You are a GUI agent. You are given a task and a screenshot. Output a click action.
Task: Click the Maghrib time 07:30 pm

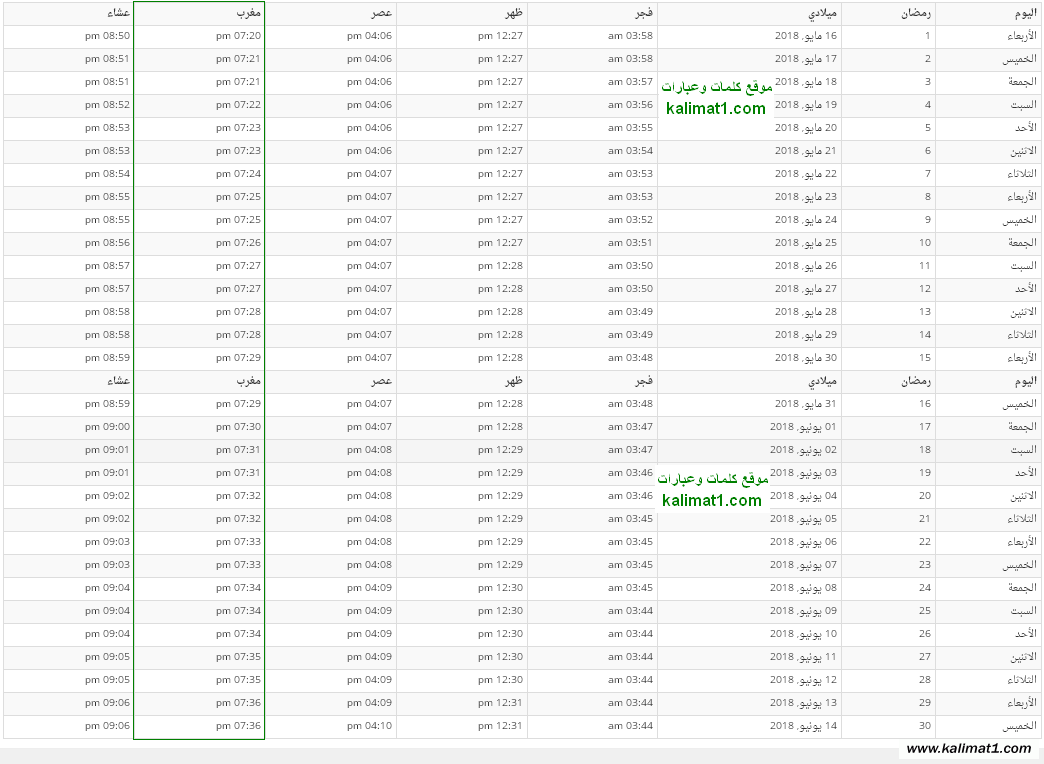(238, 427)
